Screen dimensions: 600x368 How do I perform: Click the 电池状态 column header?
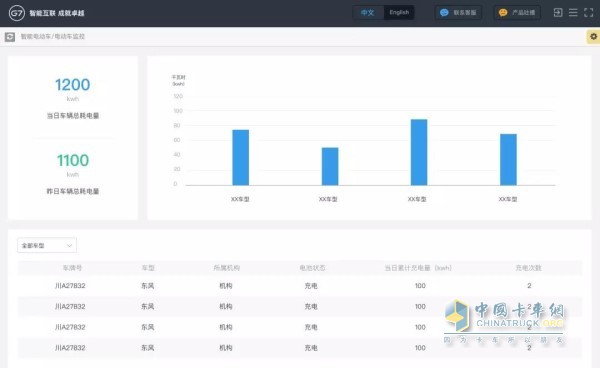click(x=312, y=268)
